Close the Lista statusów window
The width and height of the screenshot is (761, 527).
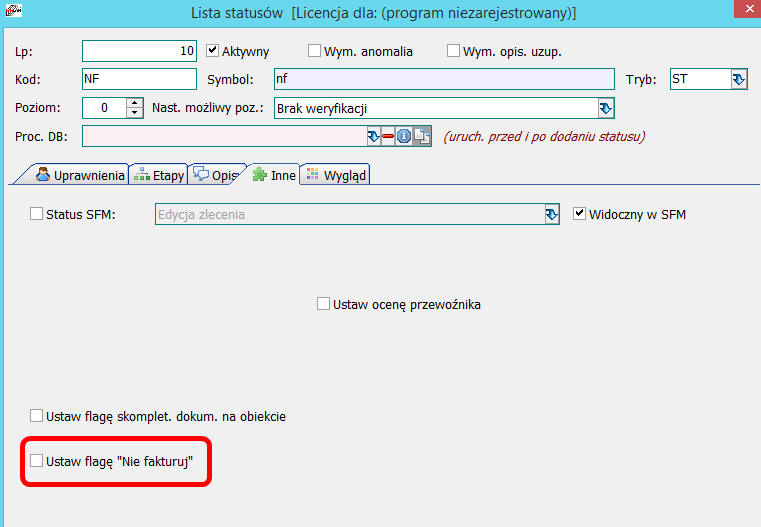click(x=748, y=9)
